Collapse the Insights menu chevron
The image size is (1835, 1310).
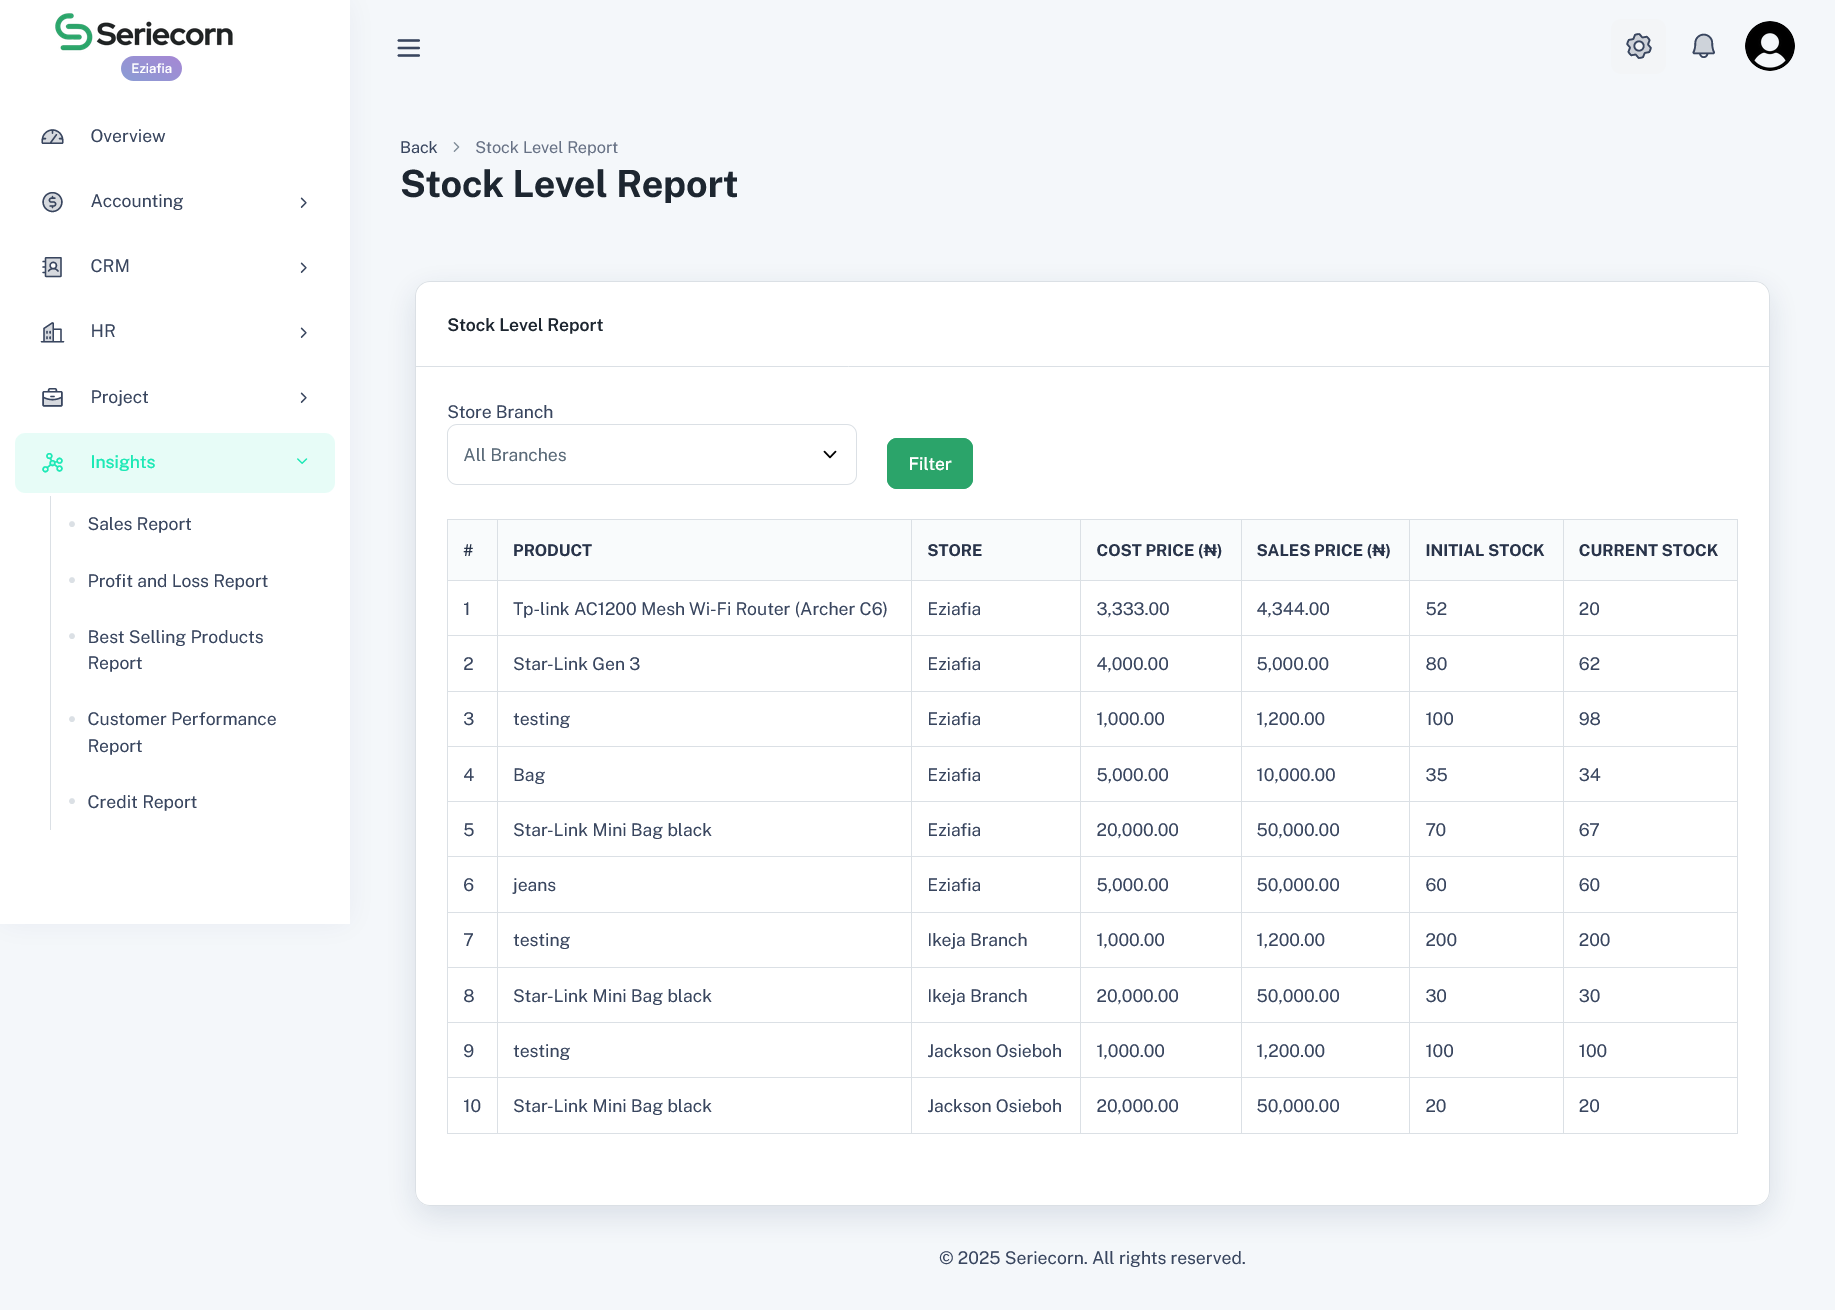302,461
